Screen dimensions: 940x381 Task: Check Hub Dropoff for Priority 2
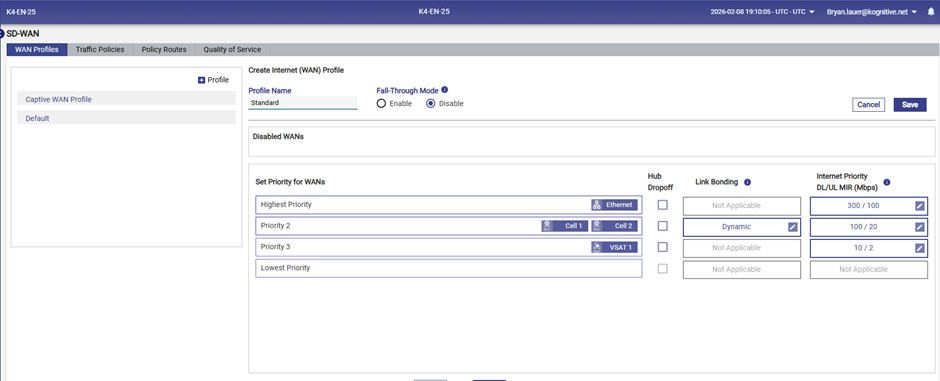click(x=662, y=226)
